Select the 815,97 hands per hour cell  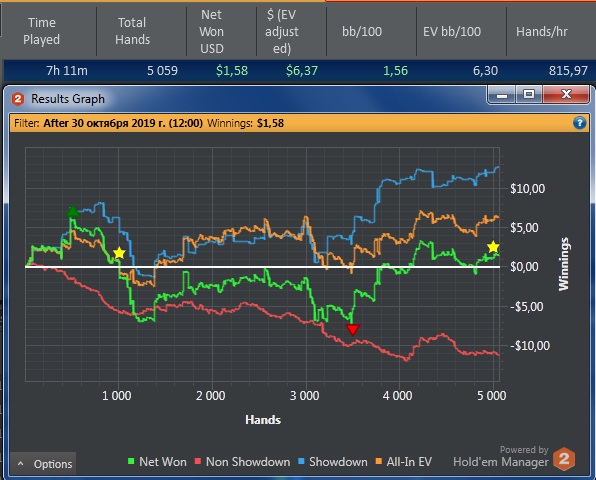pyautogui.click(x=568, y=71)
